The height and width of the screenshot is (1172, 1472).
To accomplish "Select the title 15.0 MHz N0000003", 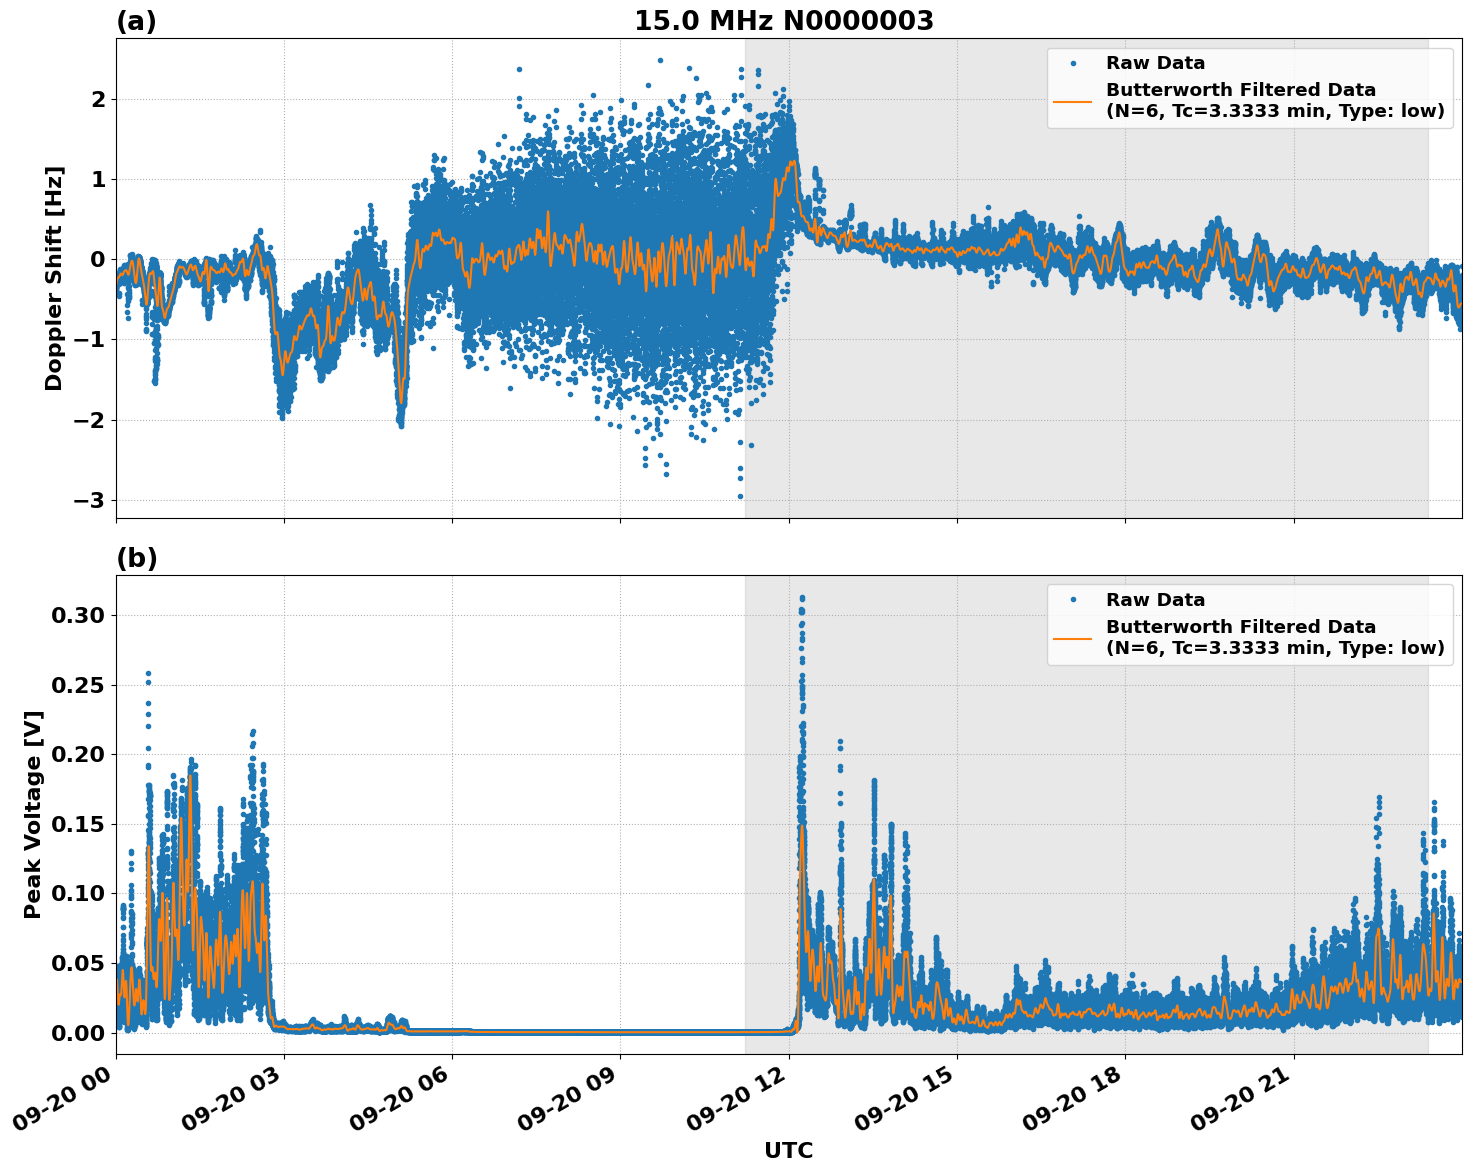I will tap(784, 18).
